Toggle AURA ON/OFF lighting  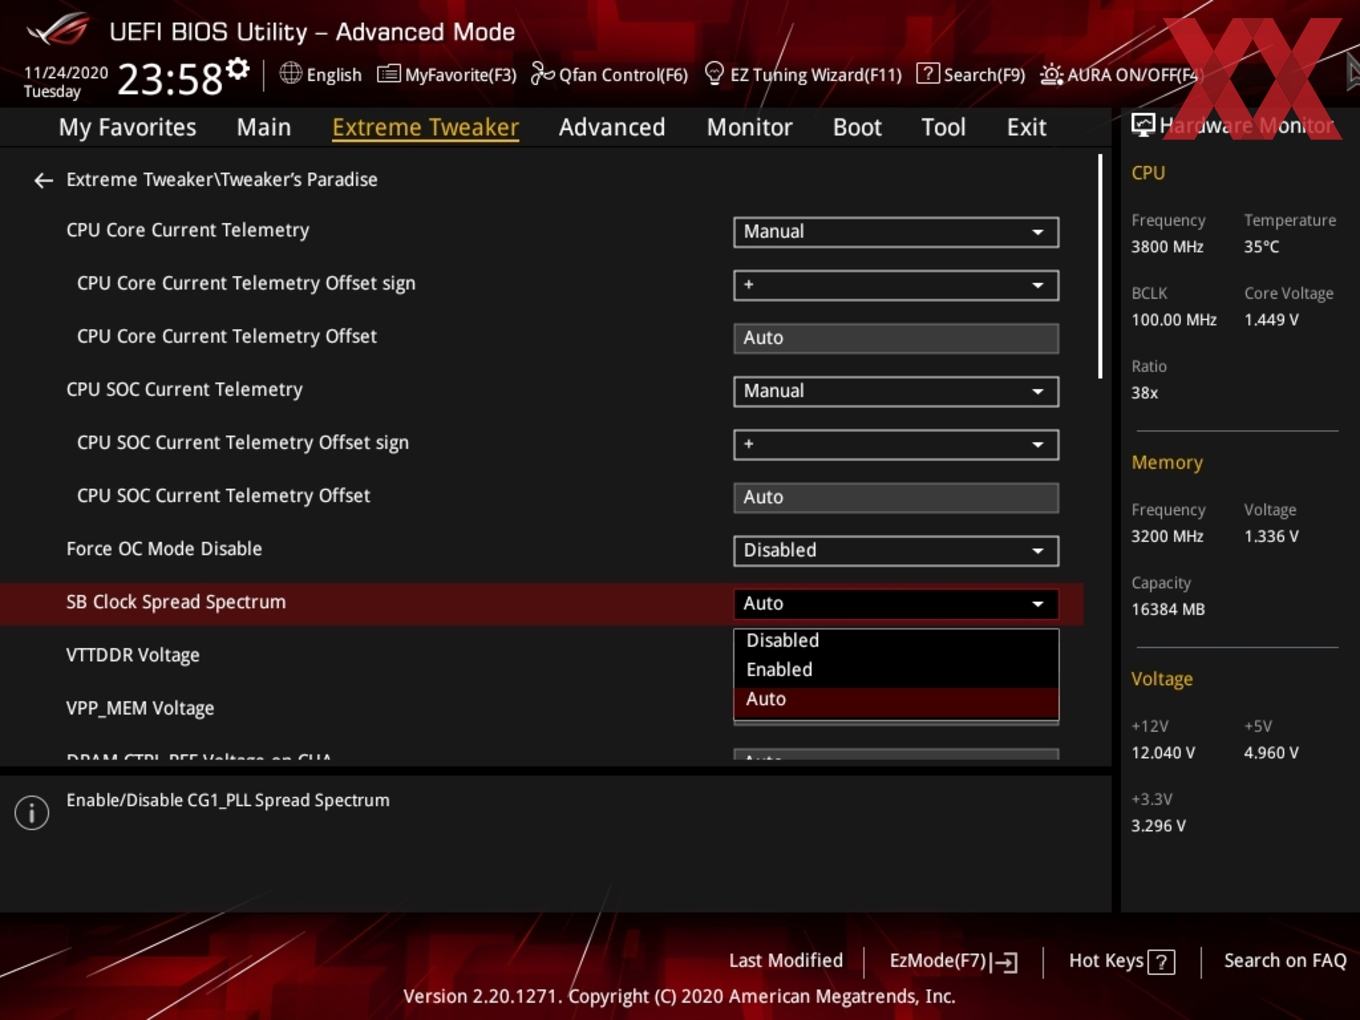(1119, 74)
